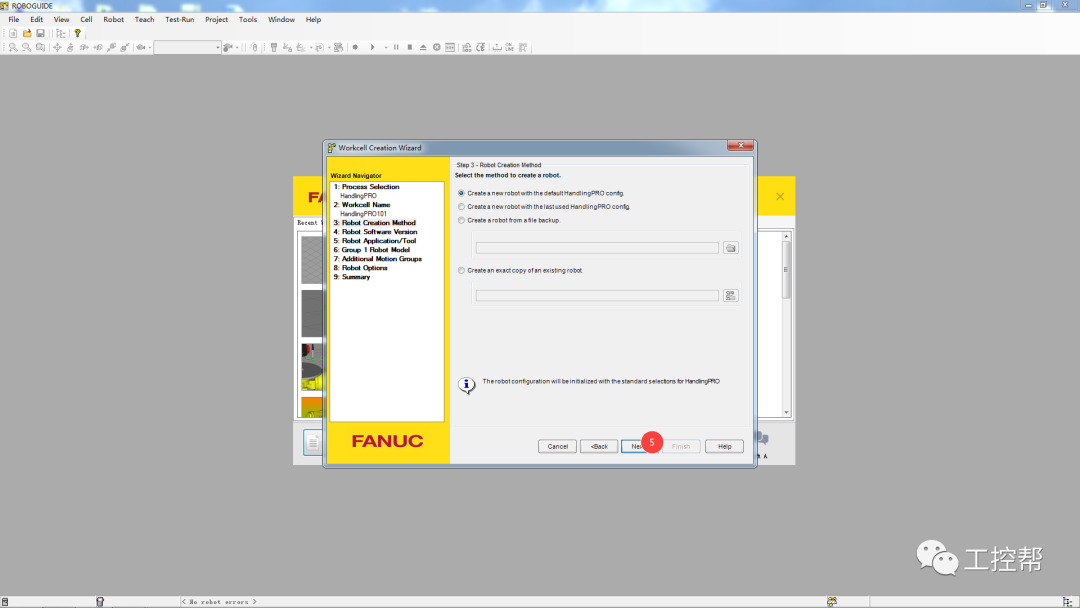Open the help pointer icon in the toolbar
1080x608 pixels.
(78, 33)
